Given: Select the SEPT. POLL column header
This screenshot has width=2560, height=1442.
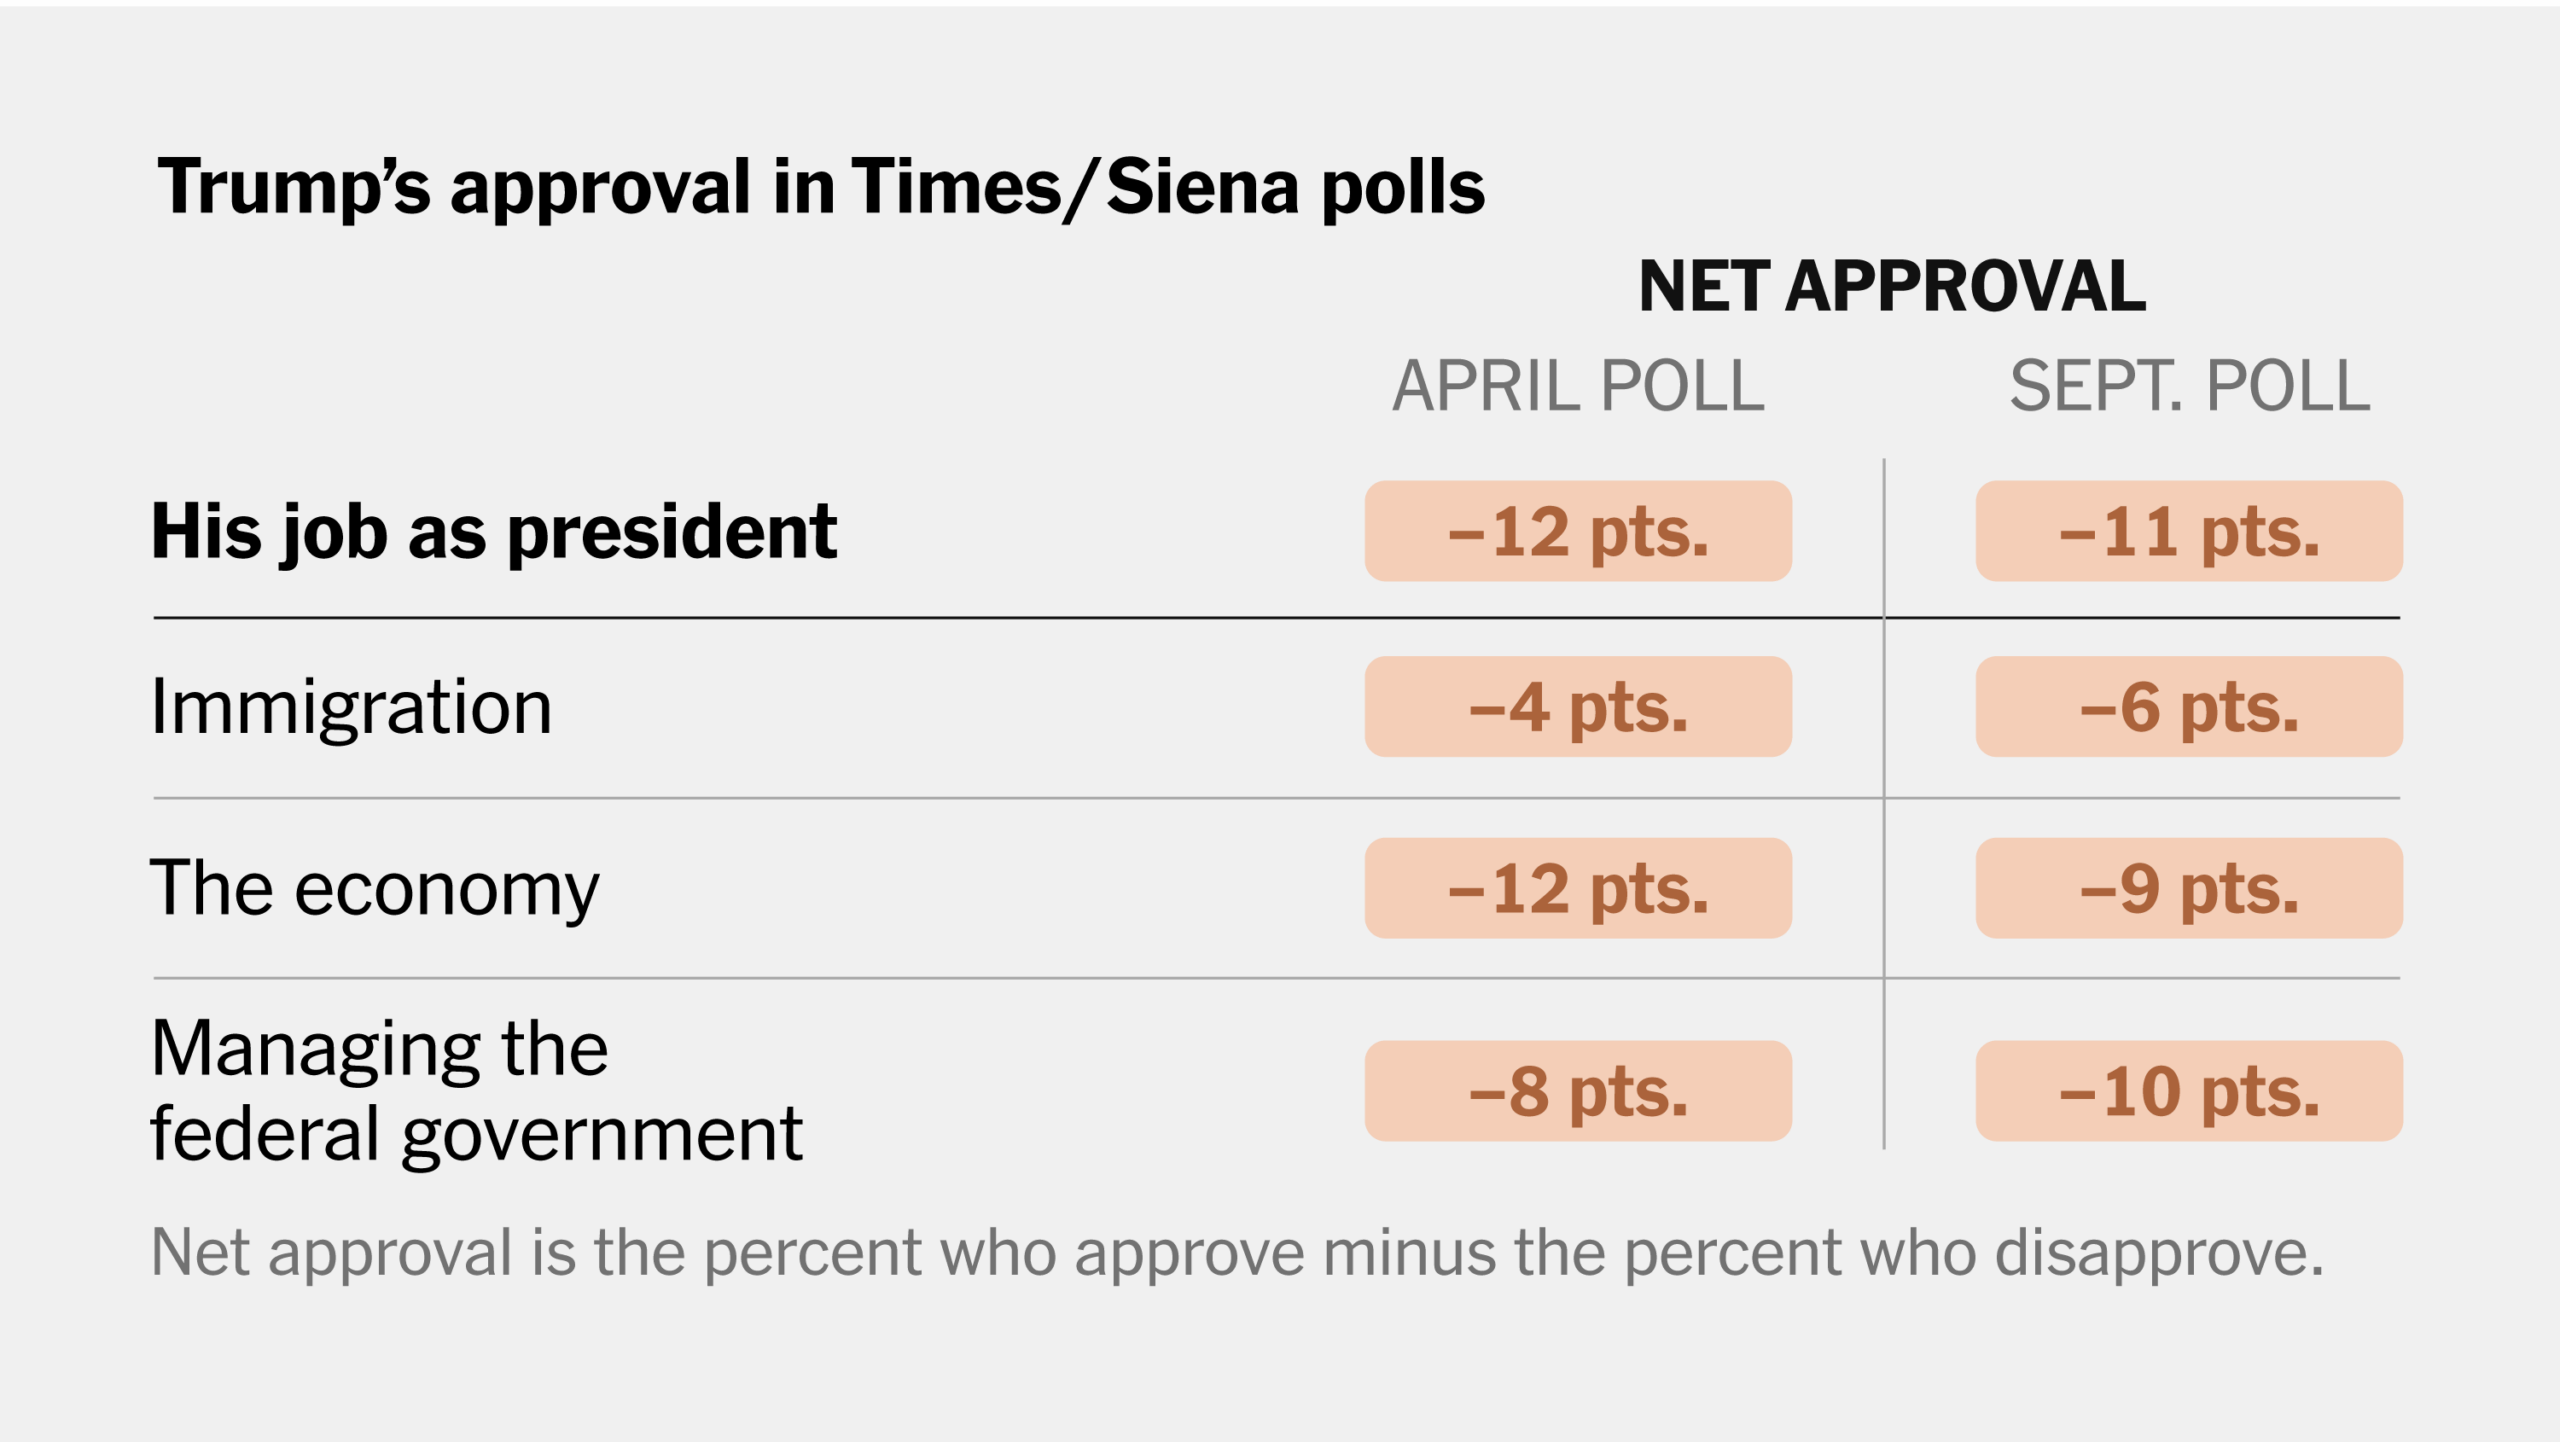Looking at the screenshot, I should [x=2189, y=386].
